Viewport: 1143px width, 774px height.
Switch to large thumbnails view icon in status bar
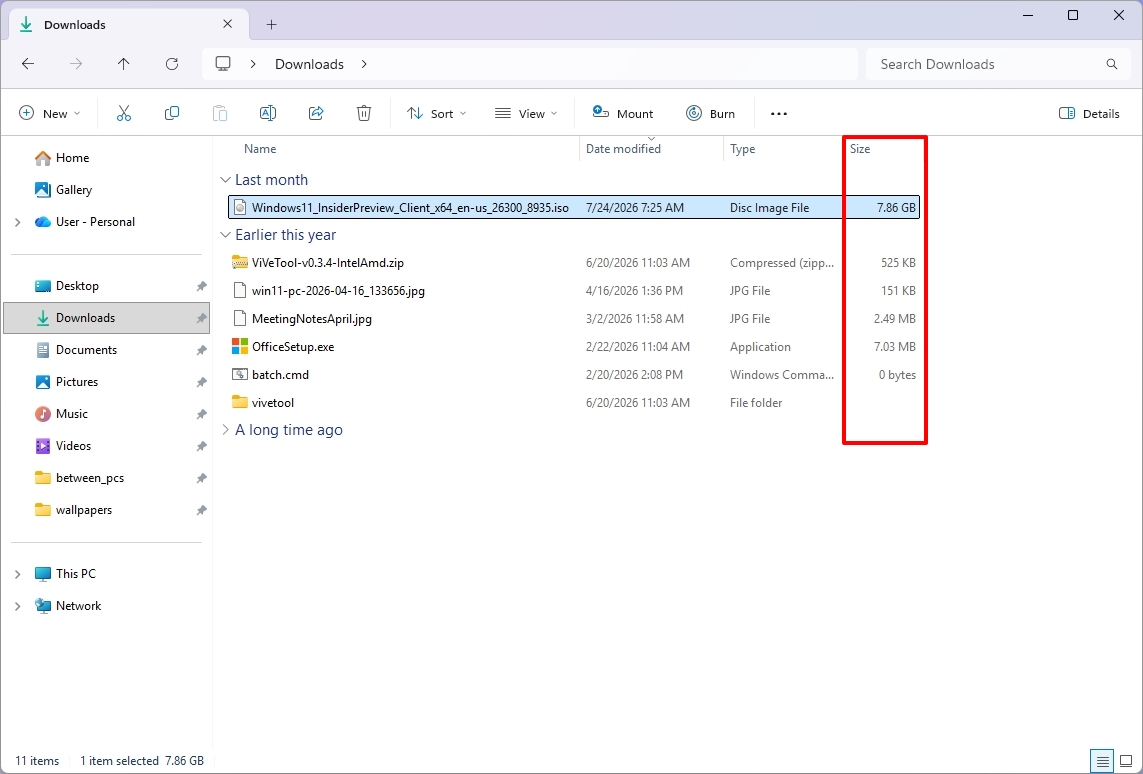(1126, 761)
